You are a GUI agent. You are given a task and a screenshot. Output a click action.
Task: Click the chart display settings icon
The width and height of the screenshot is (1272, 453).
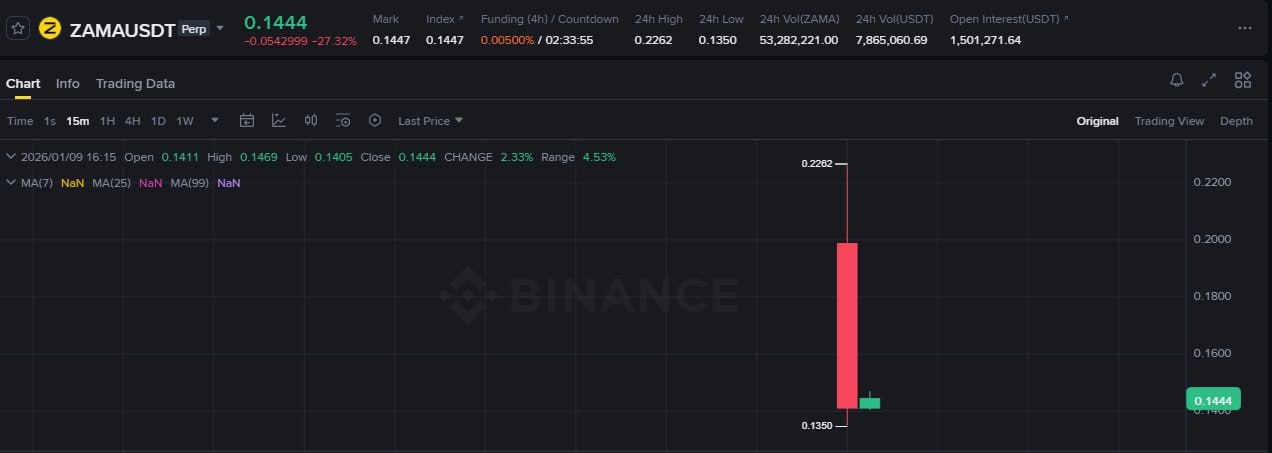tap(343, 121)
